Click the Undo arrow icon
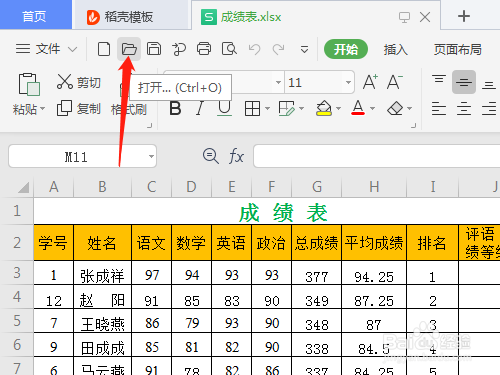The width and height of the screenshot is (500, 375). point(254,49)
